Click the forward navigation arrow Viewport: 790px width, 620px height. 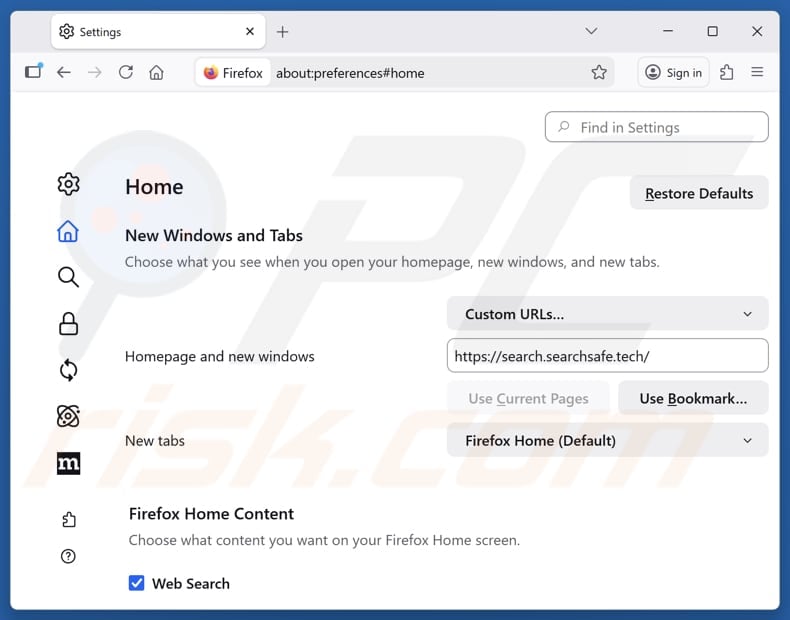click(94, 73)
